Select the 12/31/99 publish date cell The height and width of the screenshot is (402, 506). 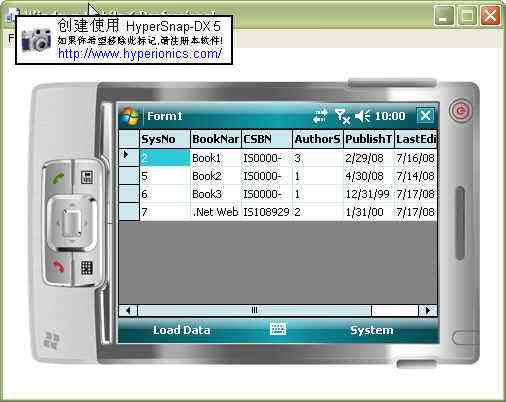369,194
